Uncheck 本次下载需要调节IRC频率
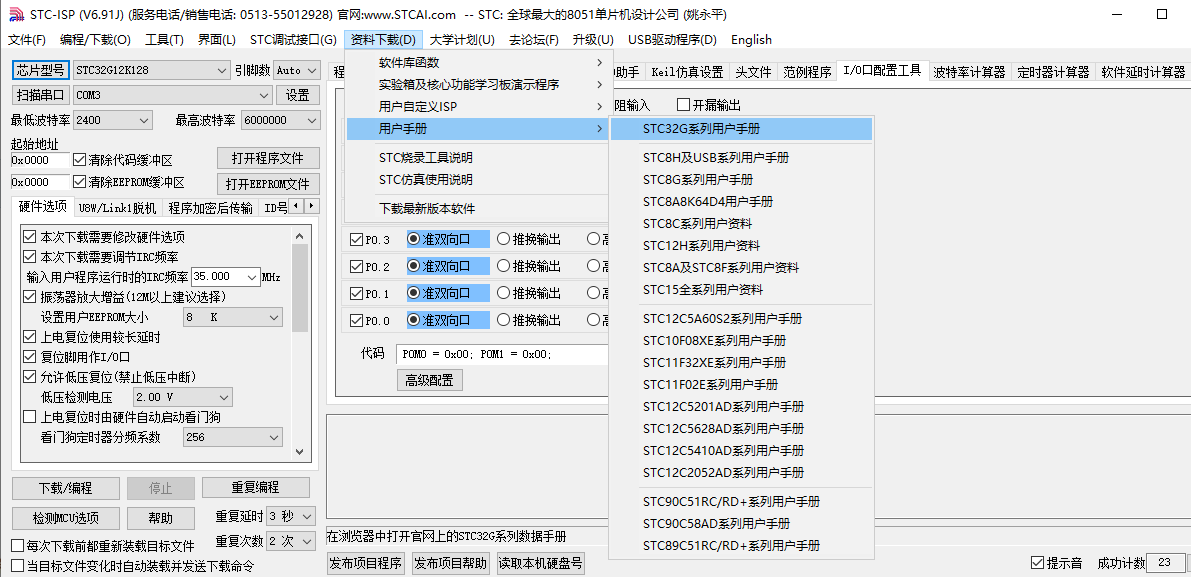 coord(30,257)
